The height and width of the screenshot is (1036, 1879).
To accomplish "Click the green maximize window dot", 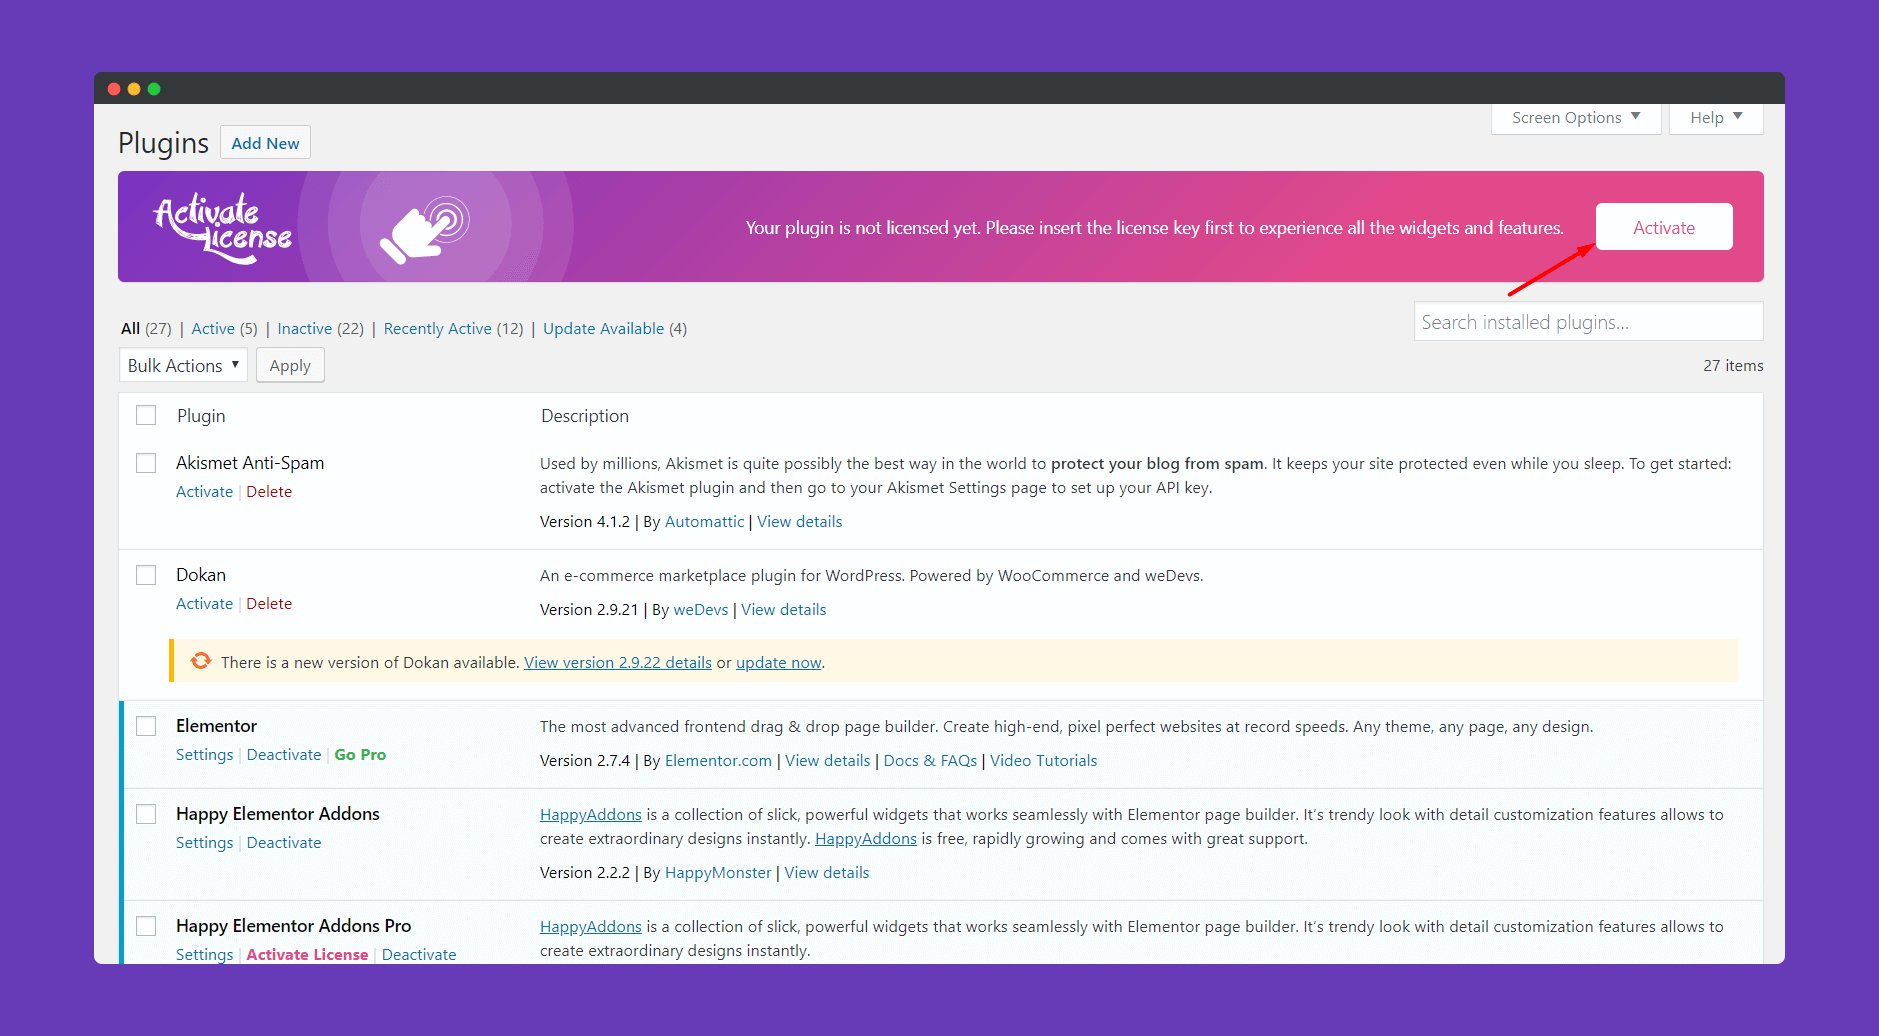I will click(x=154, y=89).
